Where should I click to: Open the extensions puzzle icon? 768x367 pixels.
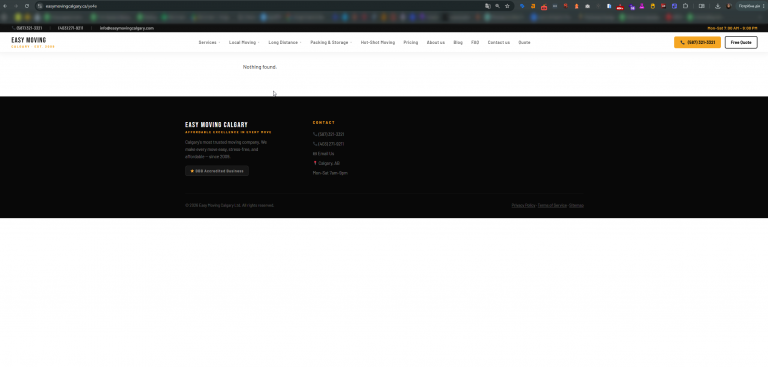click(685, 6)
